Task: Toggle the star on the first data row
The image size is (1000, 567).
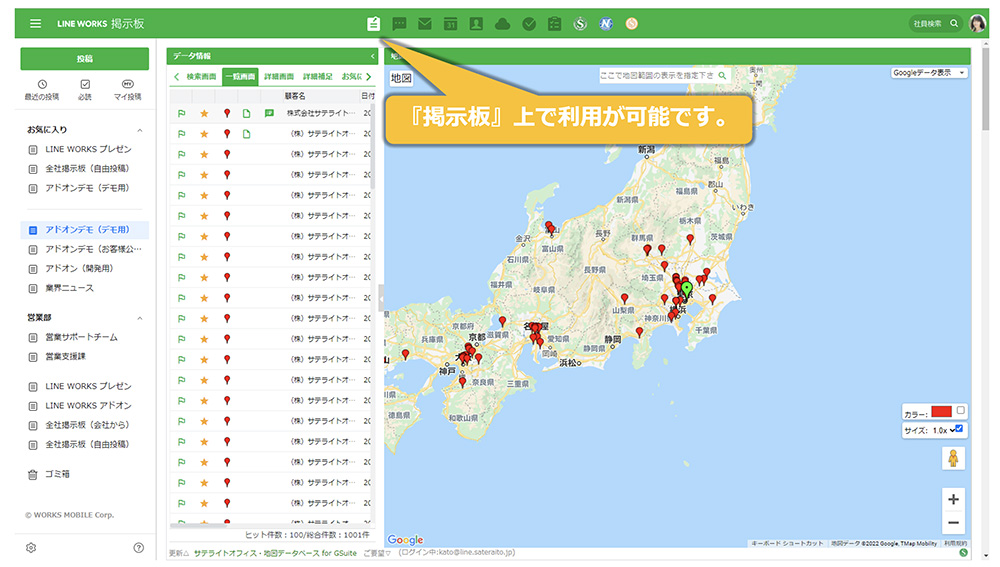Action: tap(204, 114)
